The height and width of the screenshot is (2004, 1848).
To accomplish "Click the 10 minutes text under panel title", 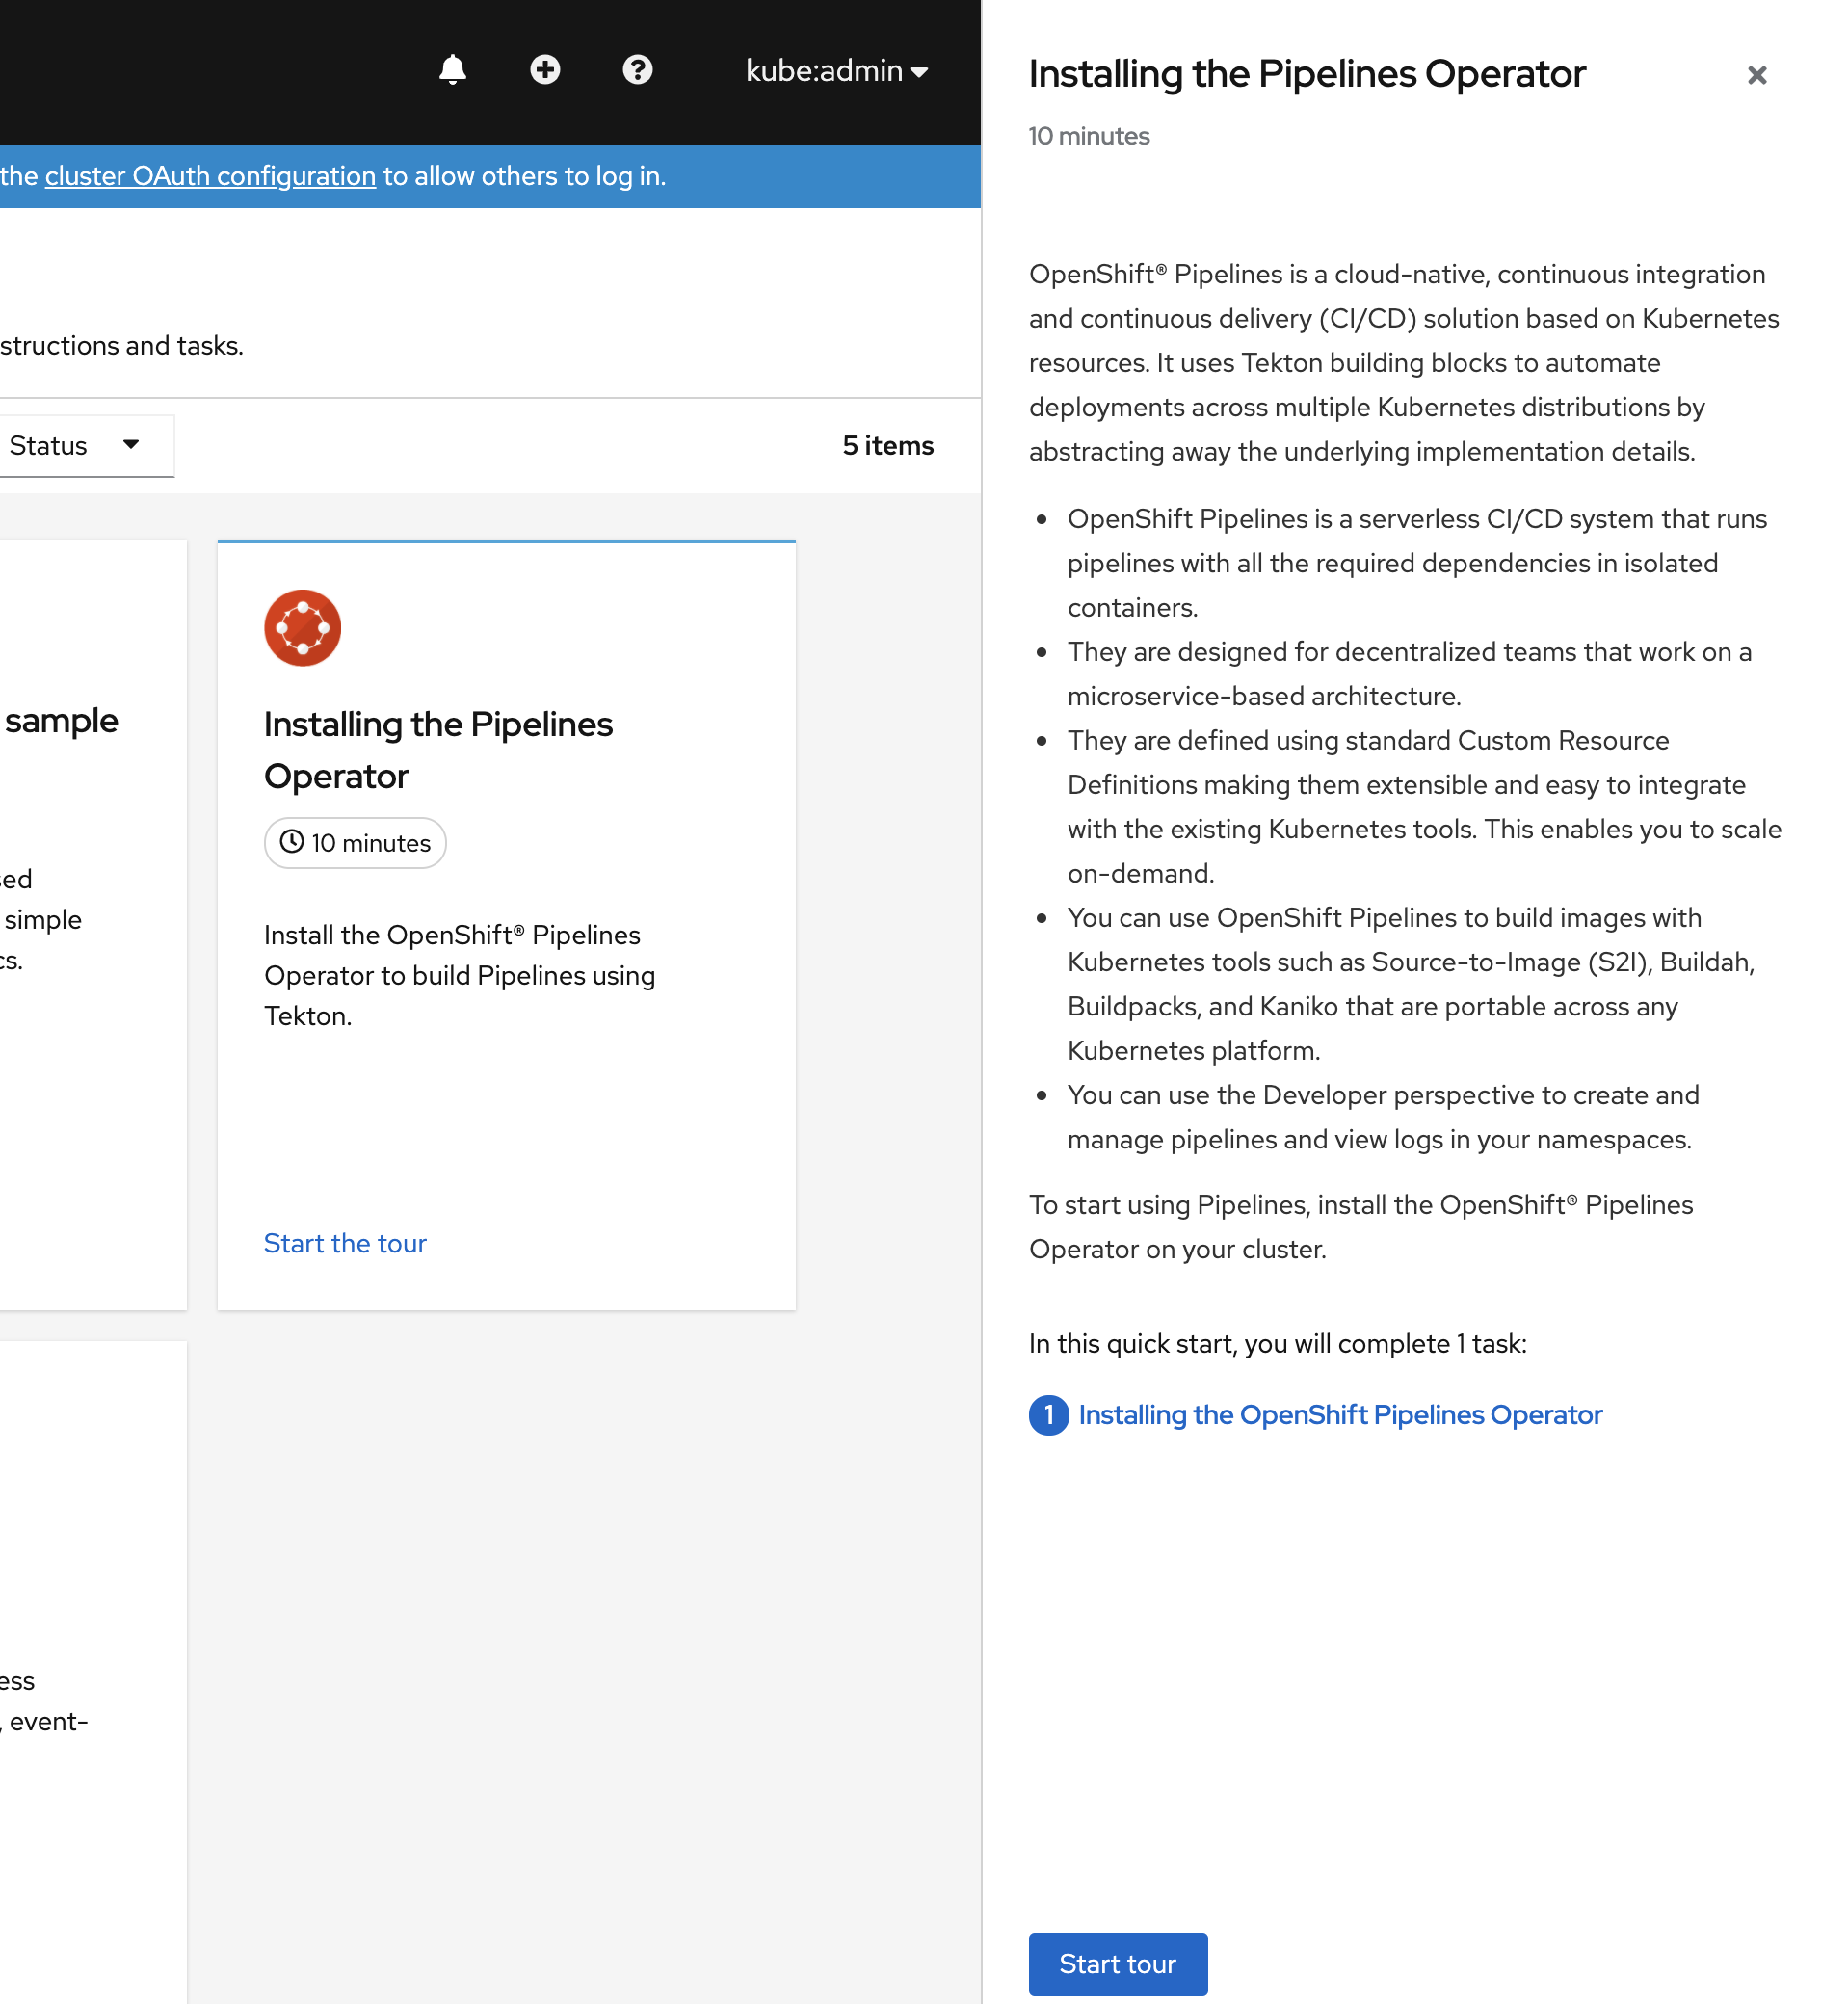I will click(x=1089, y=136).
